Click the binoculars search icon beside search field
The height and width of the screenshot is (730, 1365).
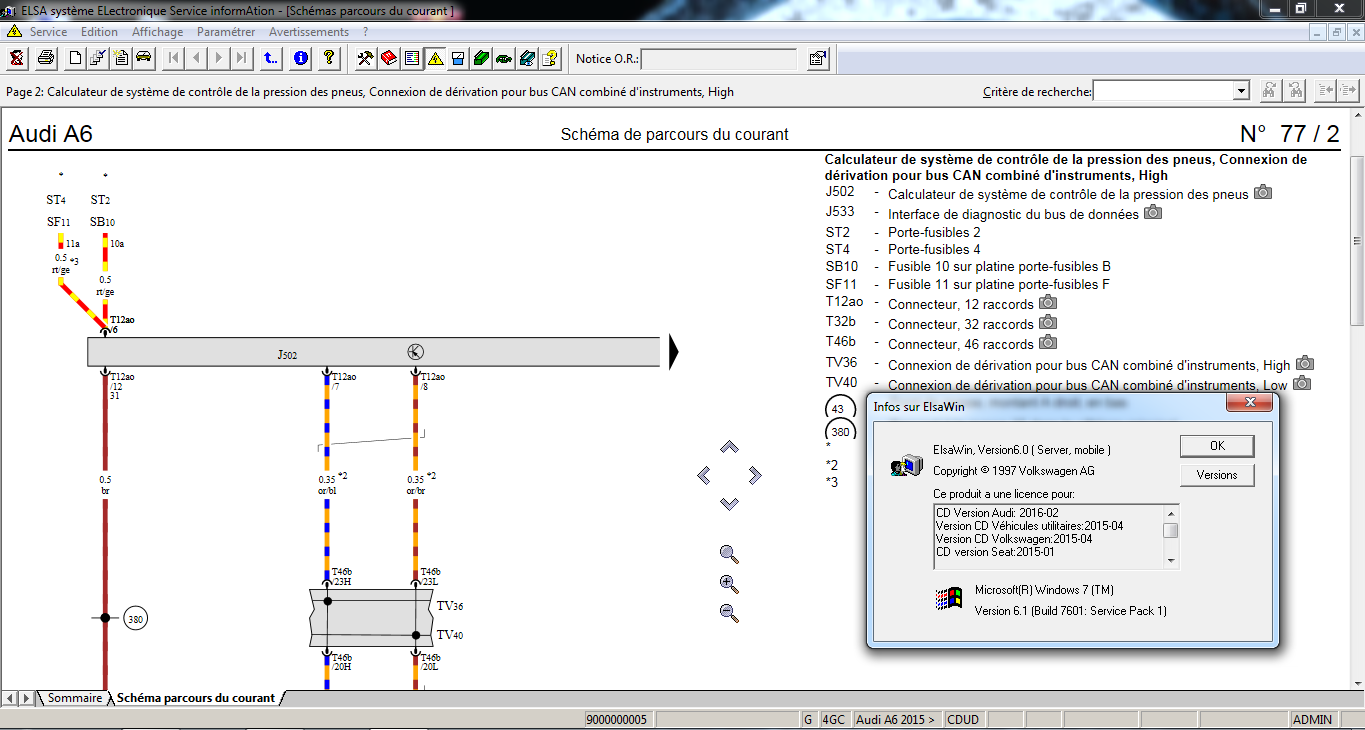tap(1269, 91)
